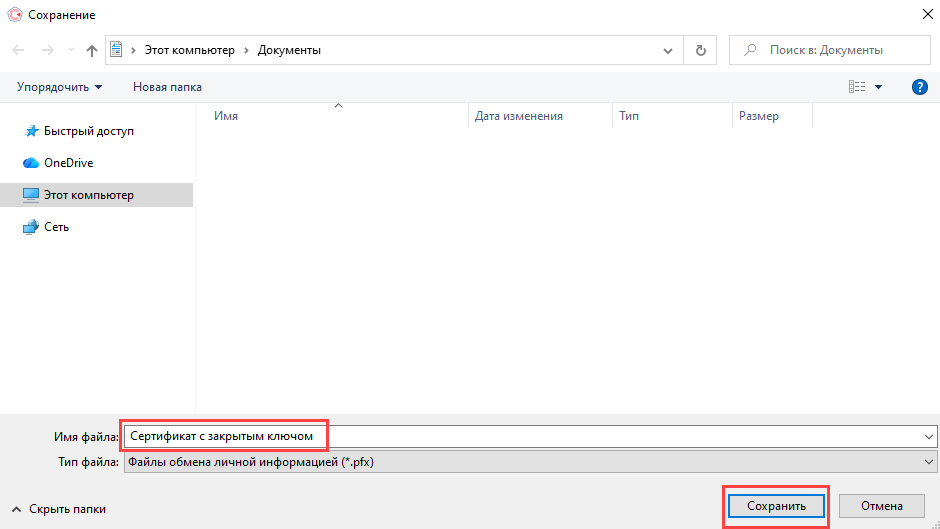Click the Network icon in sidebar
This screenshot has width=940, height=529.
(31, 227)
